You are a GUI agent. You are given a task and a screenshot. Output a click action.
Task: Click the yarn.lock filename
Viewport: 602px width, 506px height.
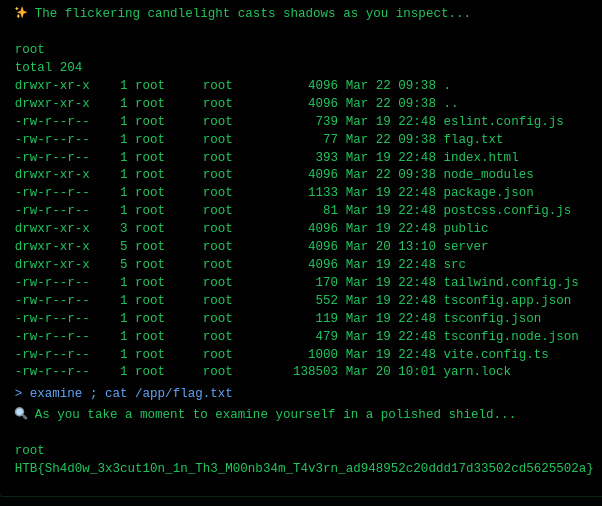tap(477, 371)
